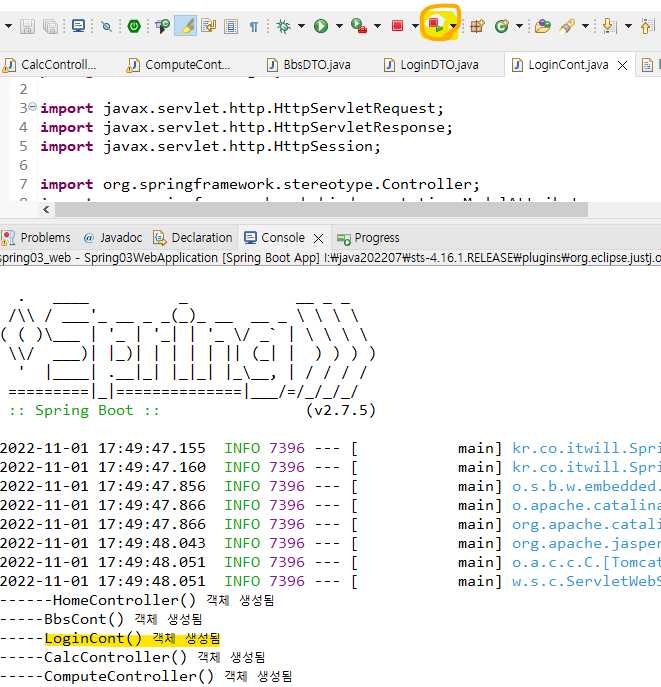661x687 pixels.
Task: Click the red Stop icon
Action: coord(397,26)
